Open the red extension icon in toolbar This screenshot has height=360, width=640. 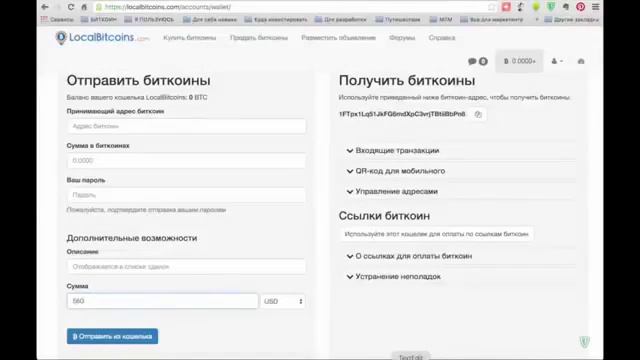pos(506,7)
